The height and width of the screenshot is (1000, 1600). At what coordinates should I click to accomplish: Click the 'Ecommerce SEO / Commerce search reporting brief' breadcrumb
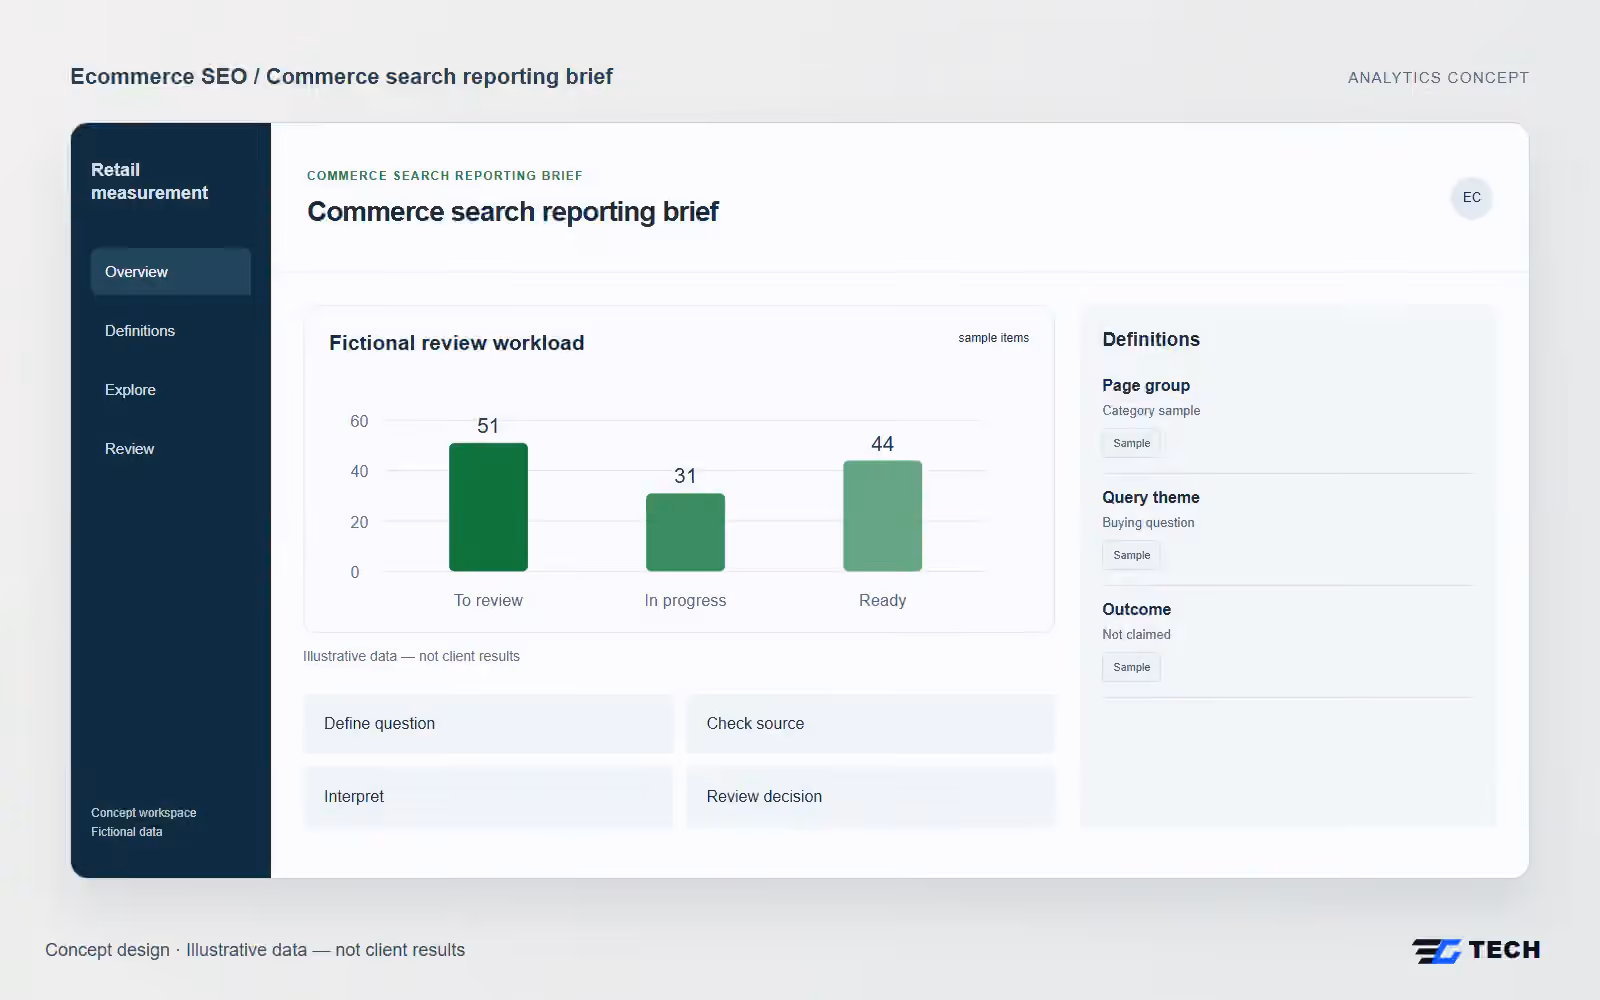(x=341, y=77)
